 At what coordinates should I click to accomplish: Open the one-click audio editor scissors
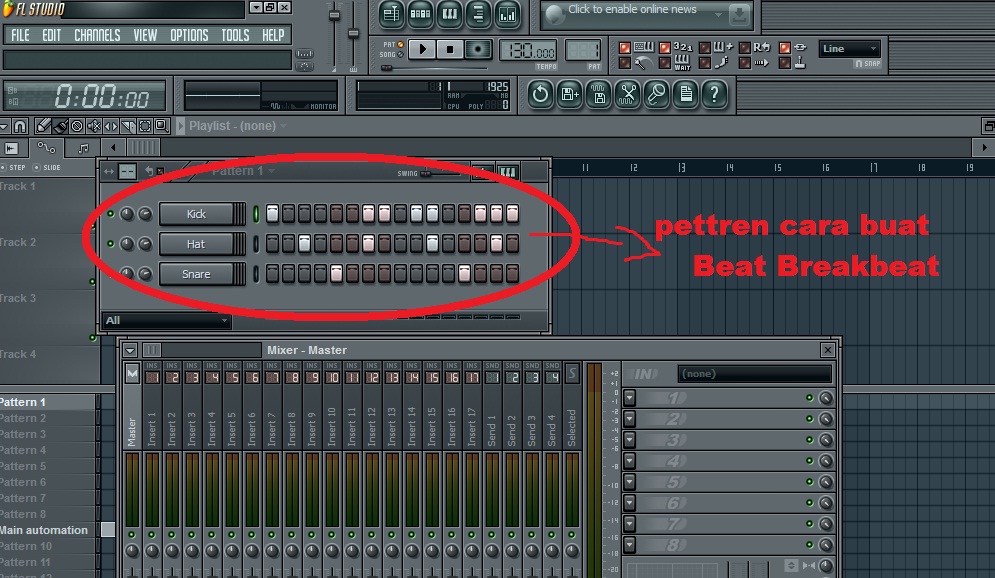628,95
